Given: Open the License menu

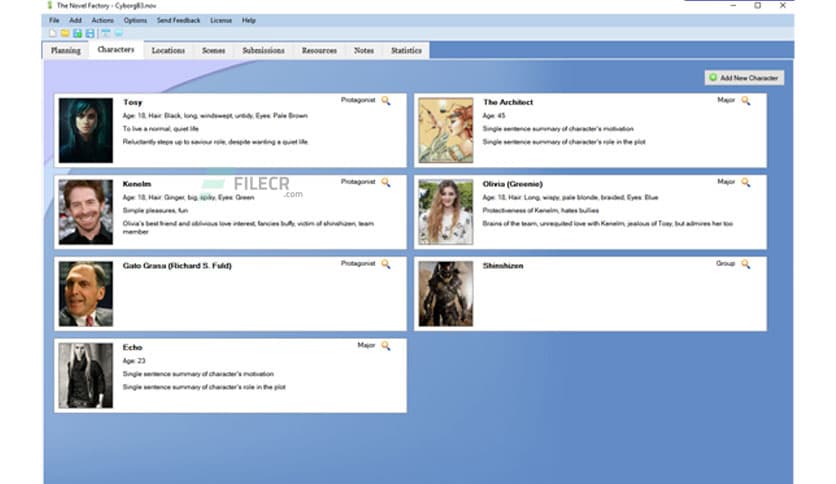Looking at the screenshot, I should pos(221,20).
